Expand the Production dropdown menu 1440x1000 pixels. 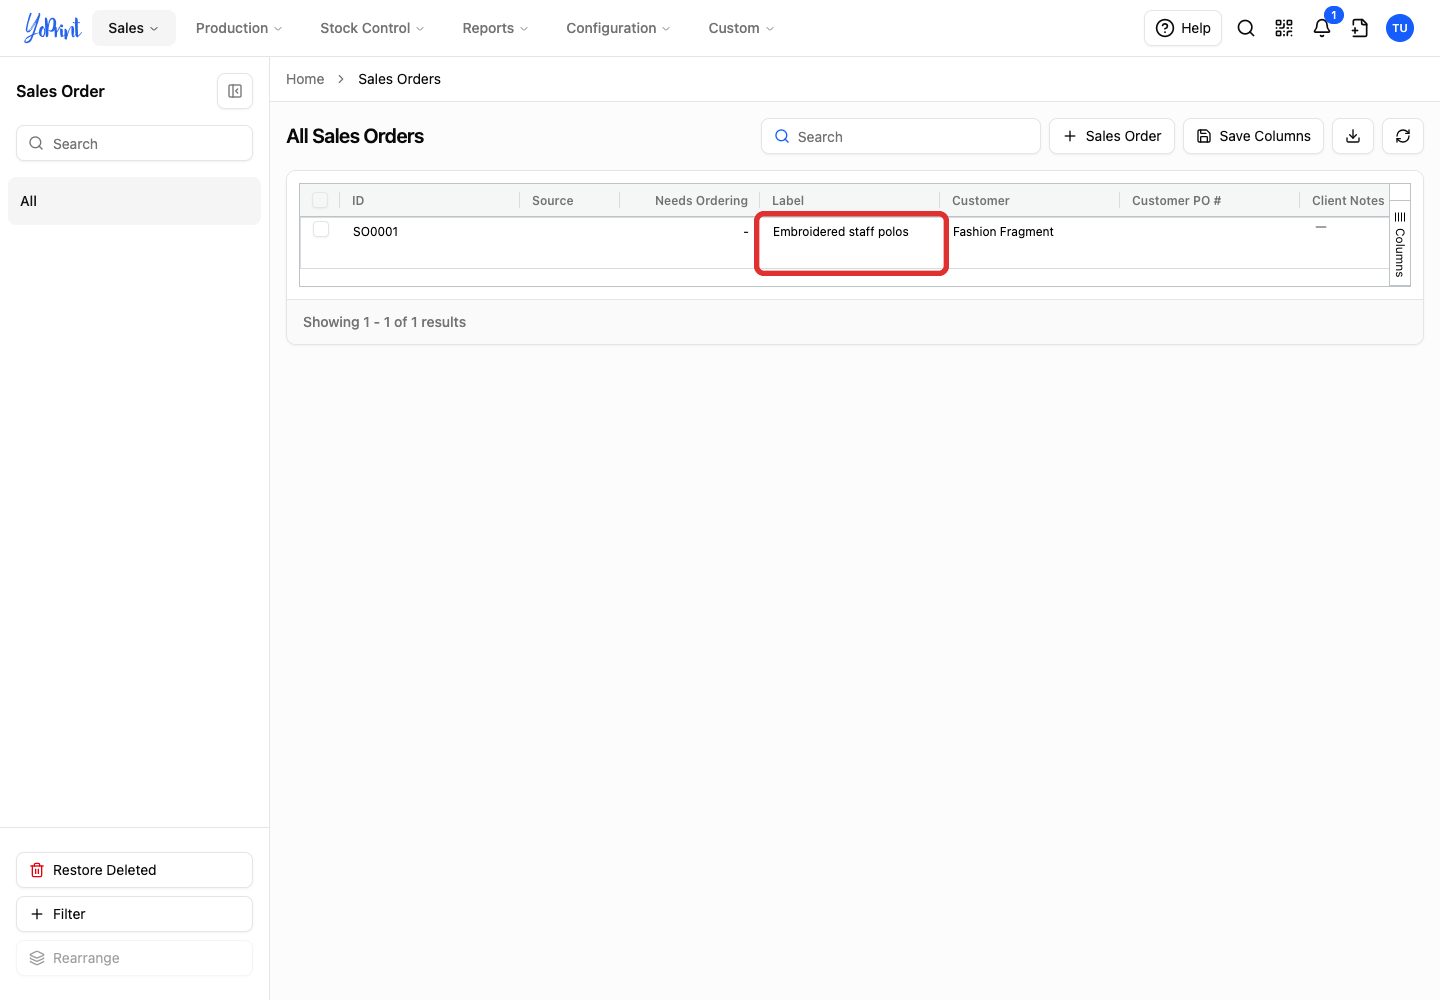(x=239, y=28)
